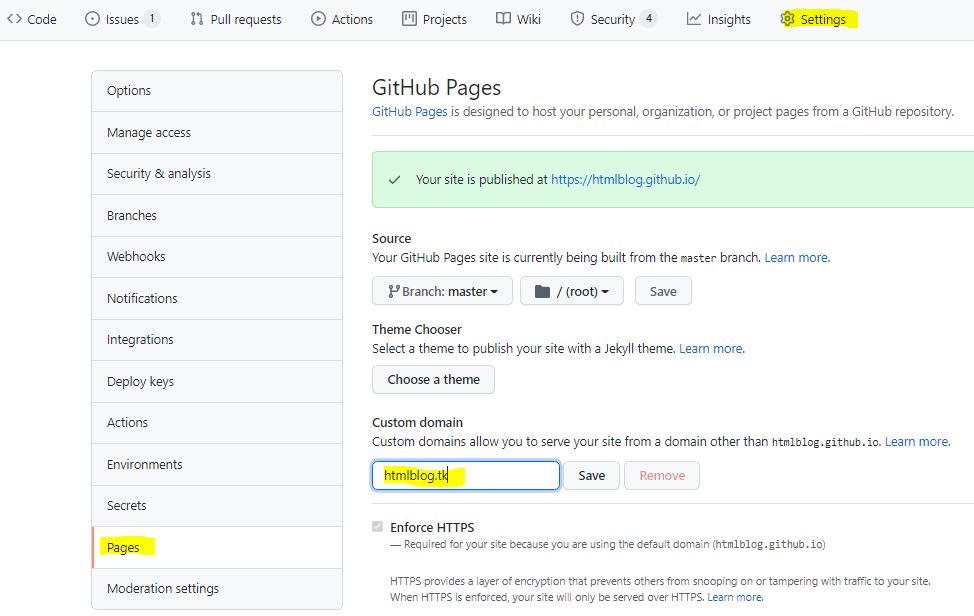The width and height of the screenshot is (974, 616).
Task: Toggle the Enforce HTTPS checkbox
Action: pyautogui.click(x=377, y=528)
